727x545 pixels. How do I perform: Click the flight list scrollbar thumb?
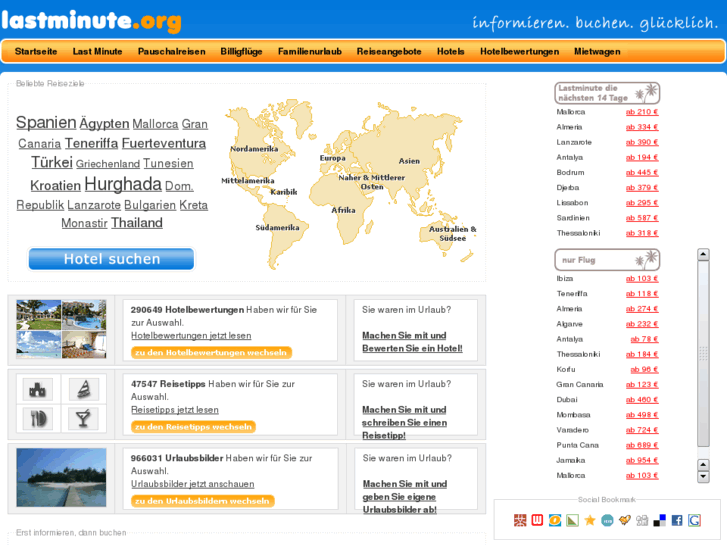coord(703,353)
